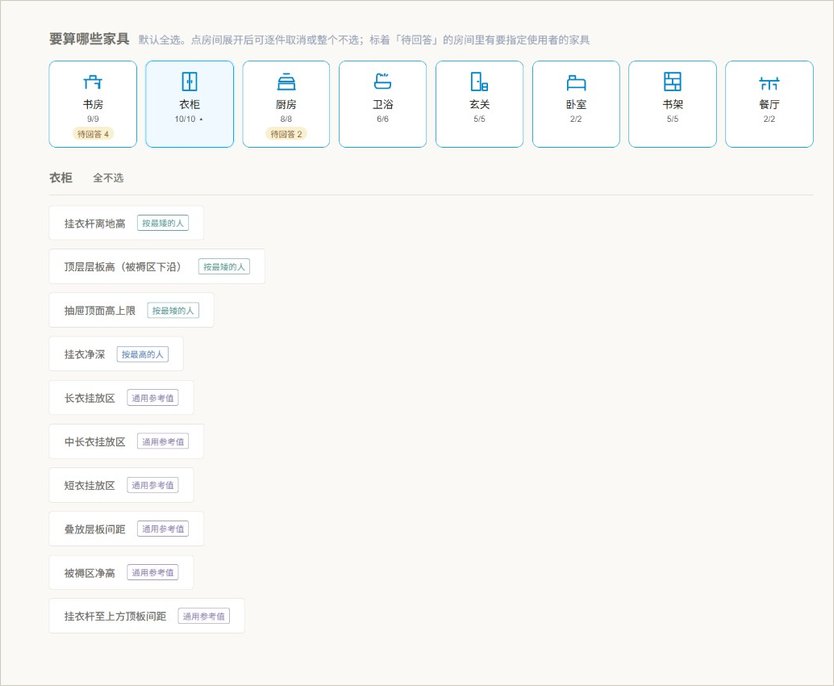The height and width of the screenshot is (686, 834).
Task: Expand the 玄关 furniture card
Action: (479, 104)
